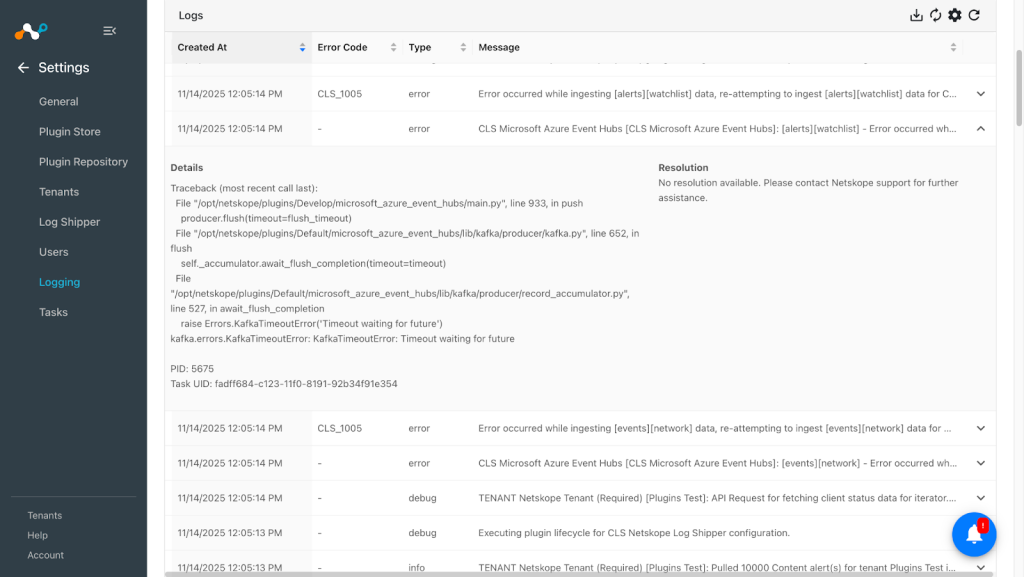Expand the Azure Event Hubs [events][network] row
1024x577 pixels.
[x=981, y=463]
